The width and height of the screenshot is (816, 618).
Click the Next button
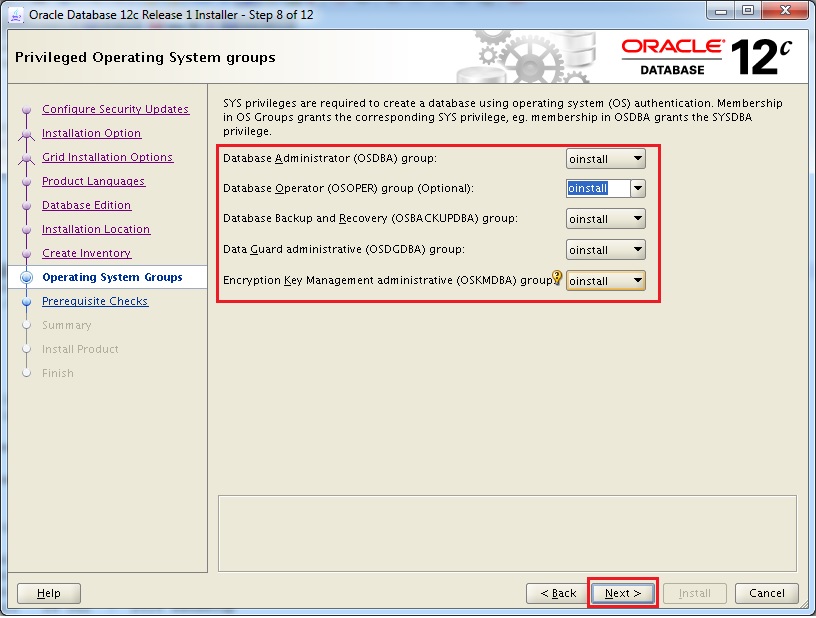pyautogui.click(x=622, y=593)
